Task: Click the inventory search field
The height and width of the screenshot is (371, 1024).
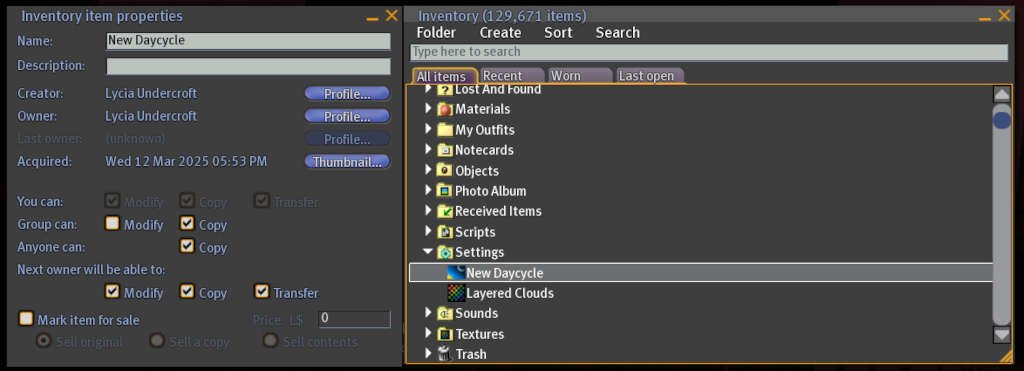Action: pyautogui.click(x=709, y=52)
